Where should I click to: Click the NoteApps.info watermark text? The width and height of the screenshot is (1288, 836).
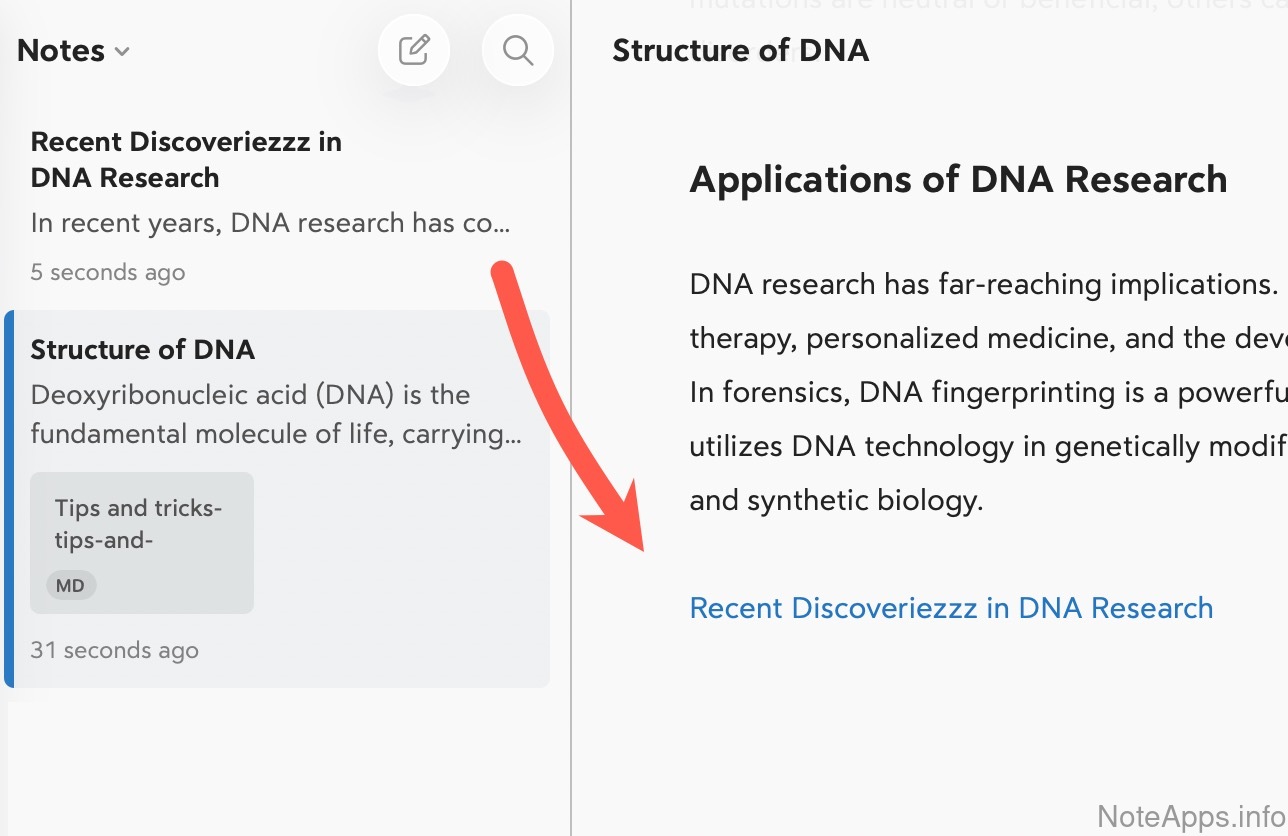coord(1190,816)
